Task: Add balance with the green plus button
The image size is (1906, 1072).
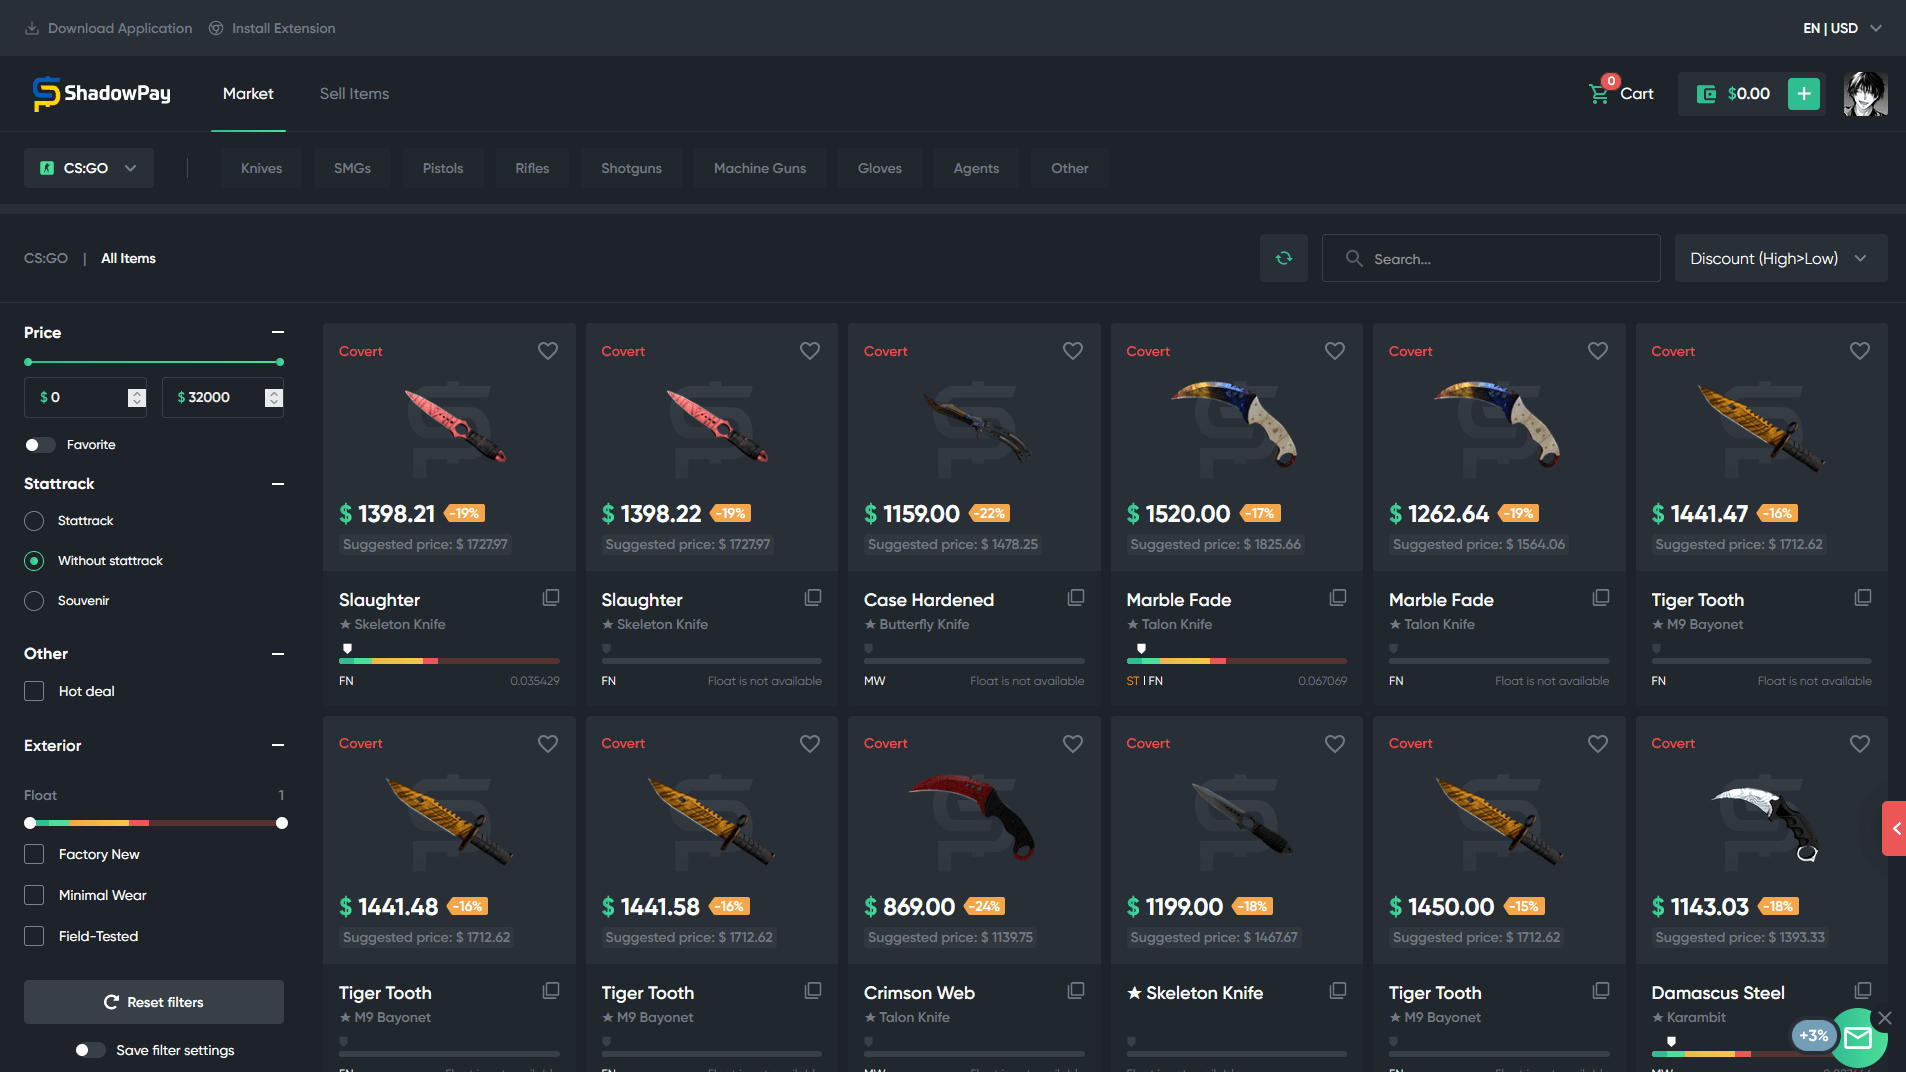Action: 1802,93
